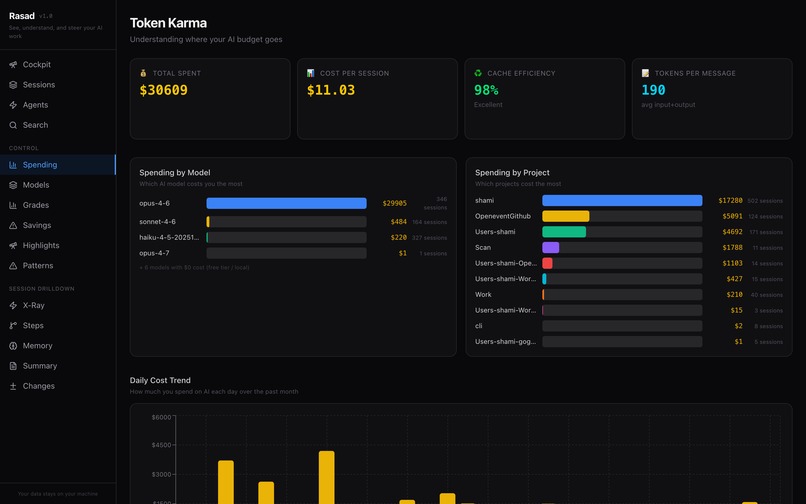Viewport: 806px width, 504px height.
Task: Click the $4500 axis label in chart
Action: 161,445
